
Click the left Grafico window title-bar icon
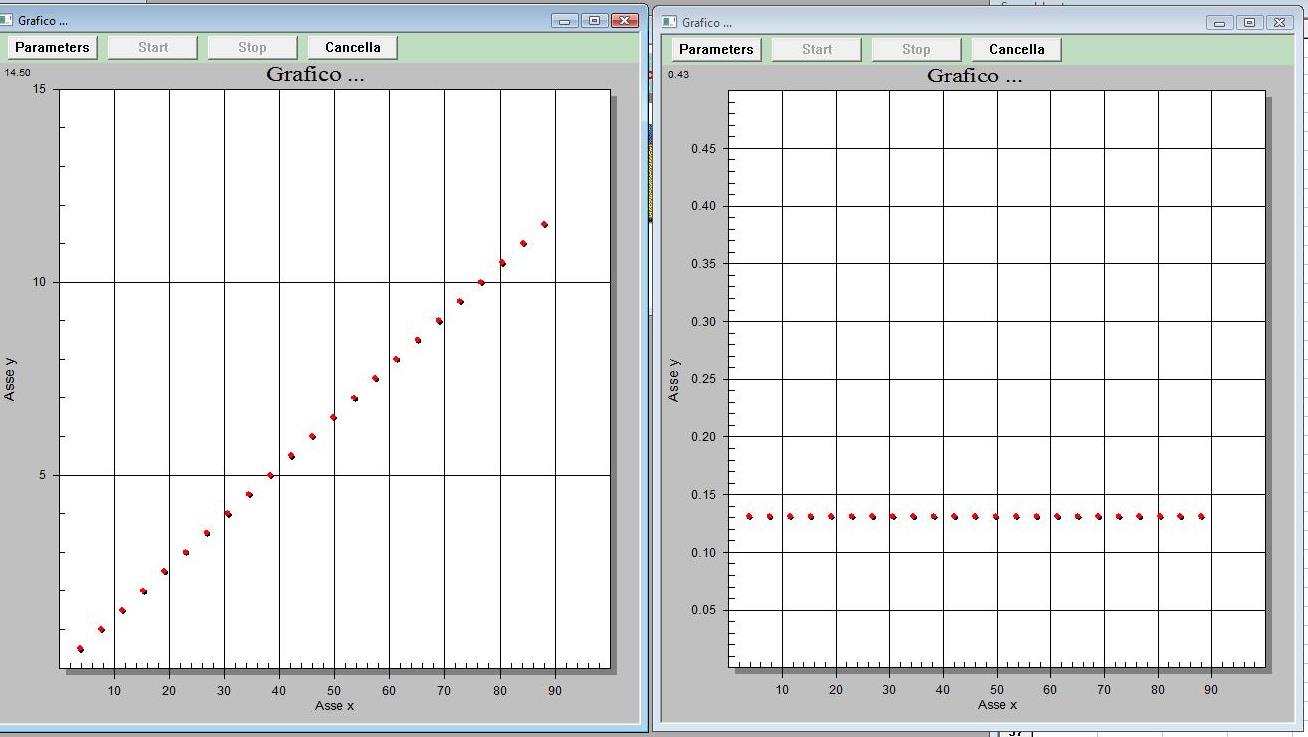[6, 20]
